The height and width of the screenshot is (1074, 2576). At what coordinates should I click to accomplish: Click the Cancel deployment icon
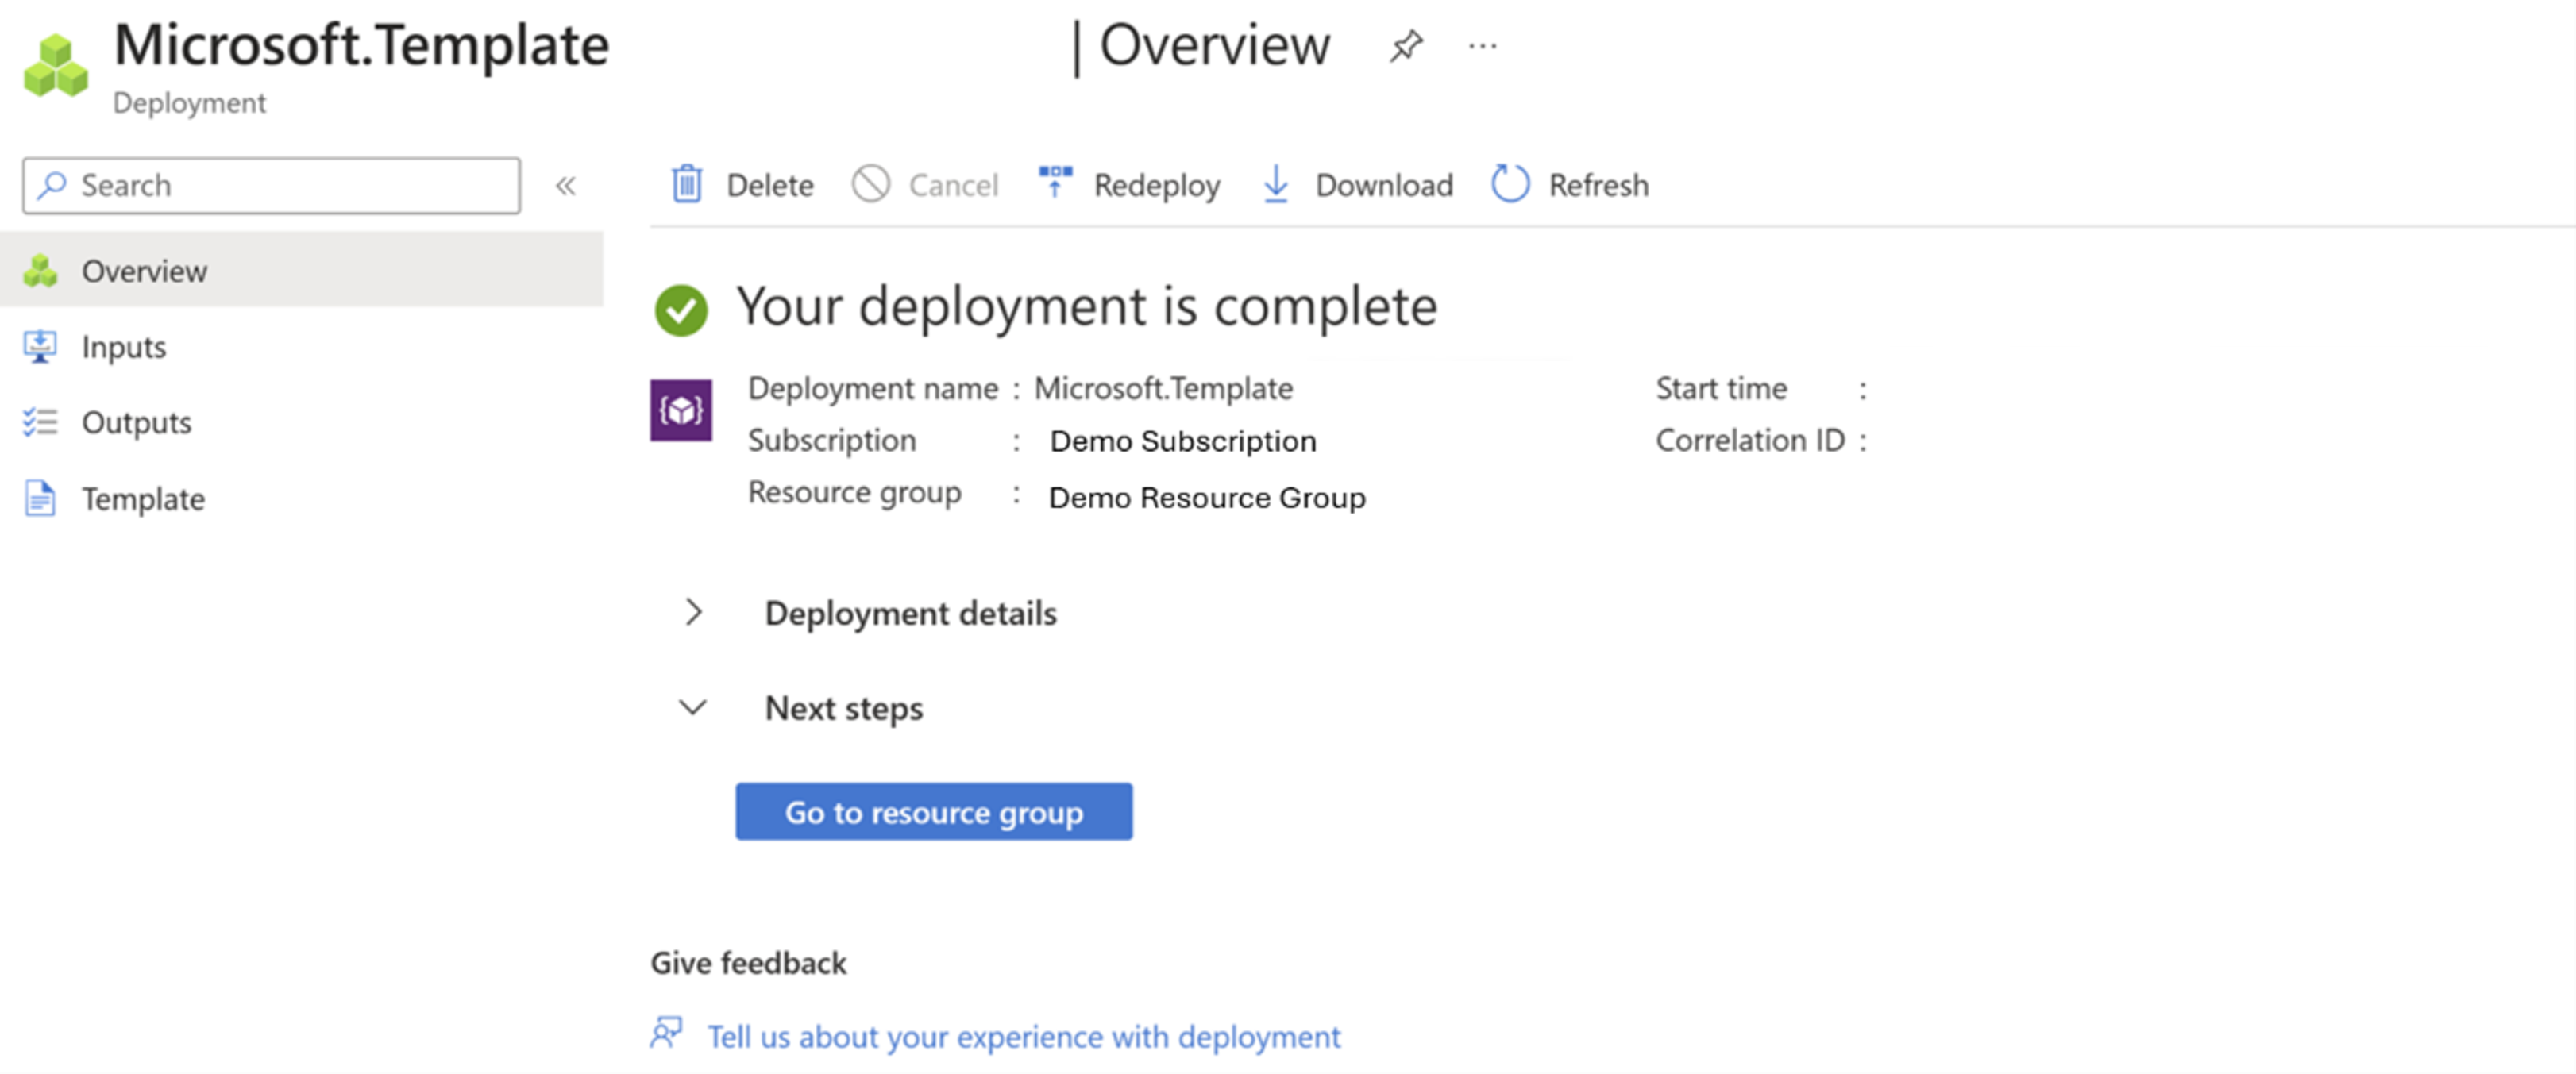871,184
